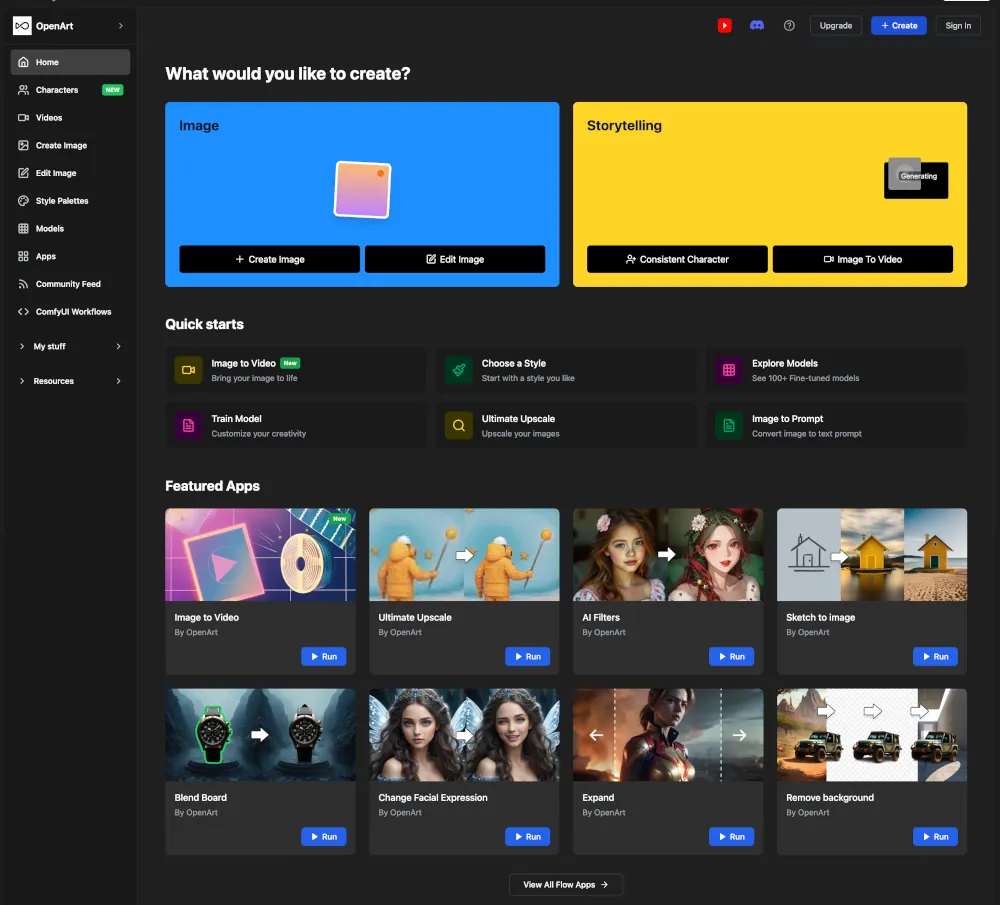This screenshot has width=1000, height=905.
Task: Run the Change Facial Expression app
Action: click(527, 837)
